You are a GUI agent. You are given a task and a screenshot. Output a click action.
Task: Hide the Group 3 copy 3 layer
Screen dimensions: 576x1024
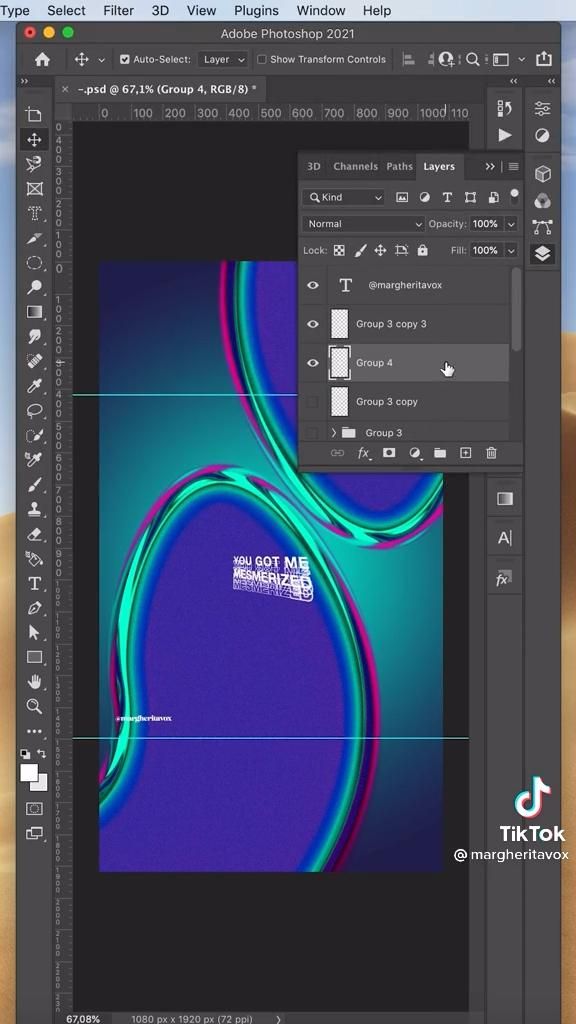pos(313,324)
